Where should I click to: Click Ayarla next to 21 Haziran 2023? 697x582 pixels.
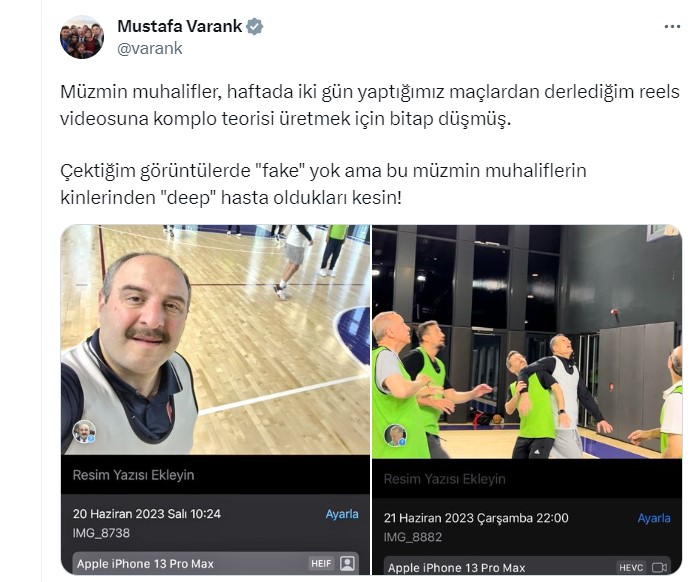[654, 518]
